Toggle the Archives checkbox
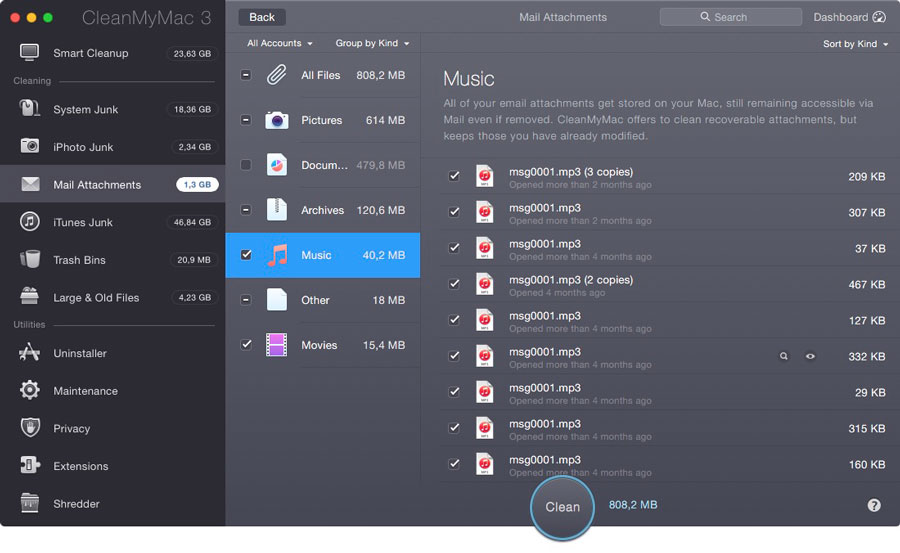Viewport: 900px width, 553px height. click(246, 210)
